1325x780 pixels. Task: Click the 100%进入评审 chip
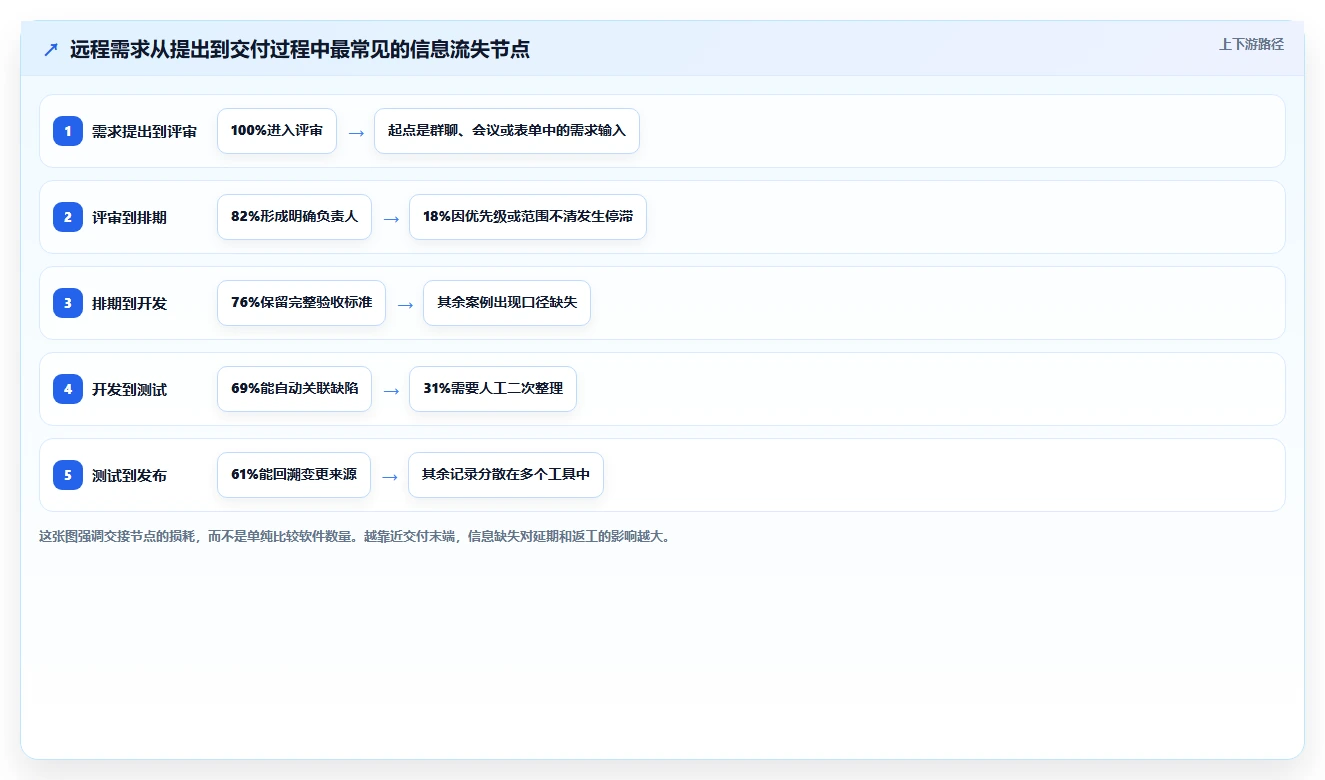277,131
